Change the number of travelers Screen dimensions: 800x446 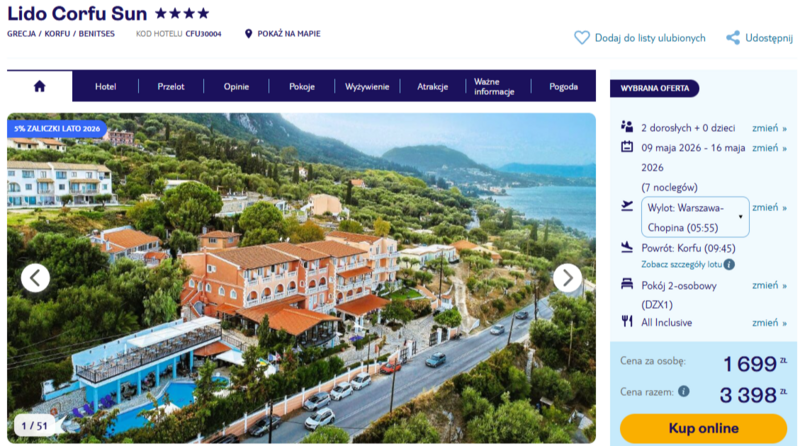click(x=769, y=128)
